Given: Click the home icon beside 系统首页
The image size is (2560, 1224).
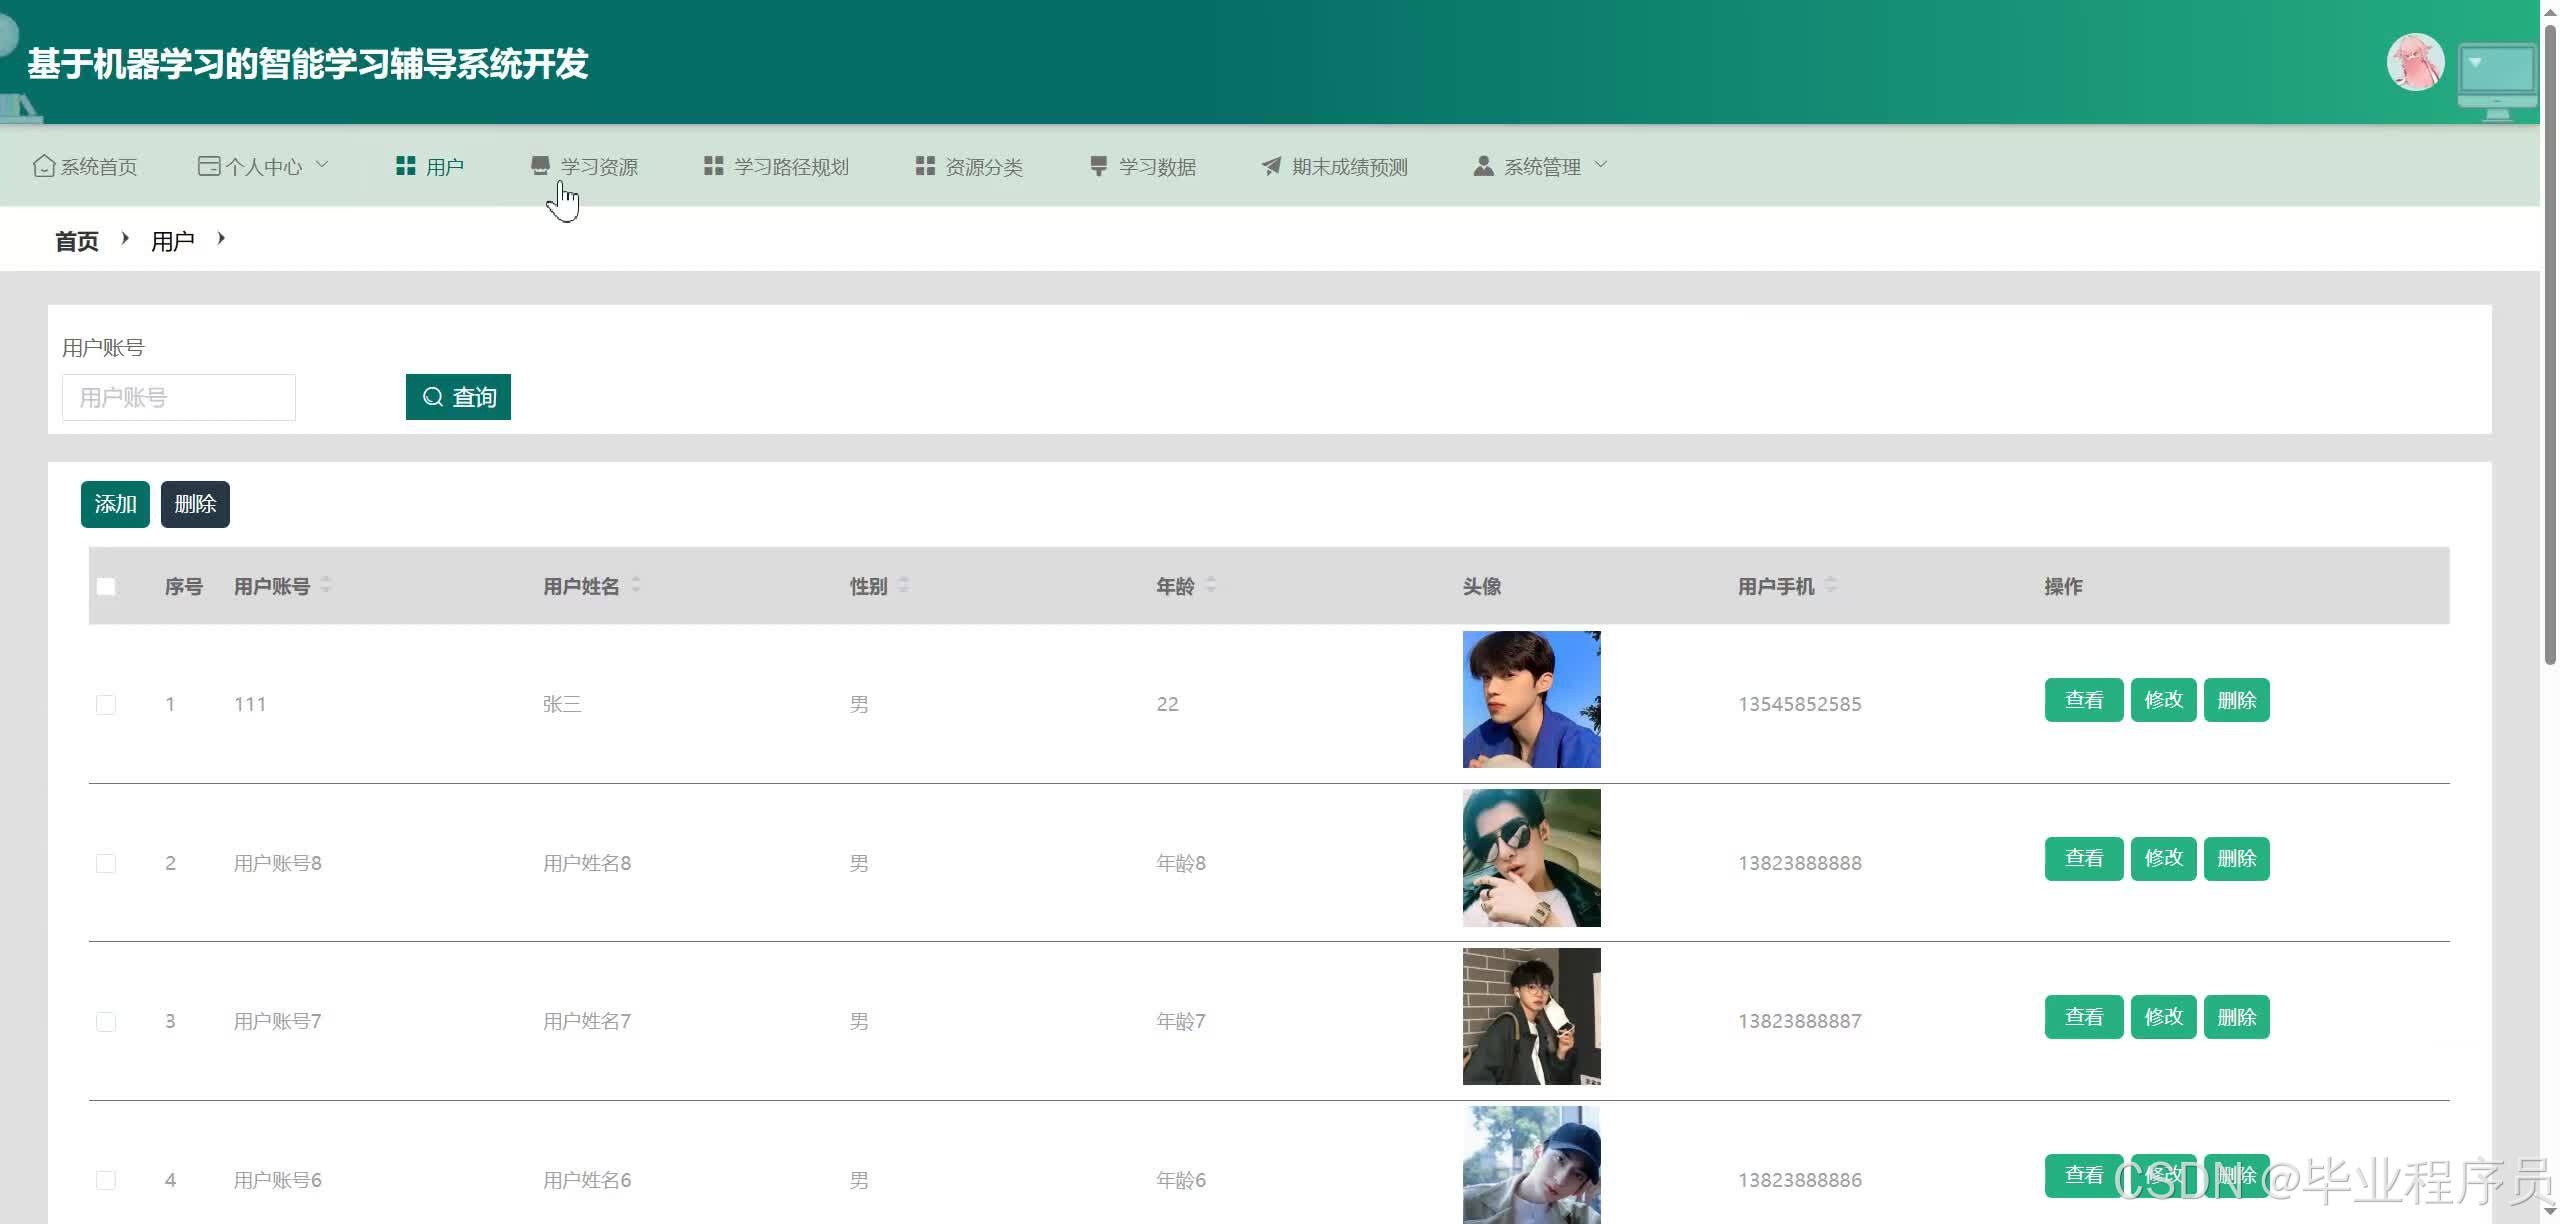Looking at the screenshot, I should (x=44, y=166).
